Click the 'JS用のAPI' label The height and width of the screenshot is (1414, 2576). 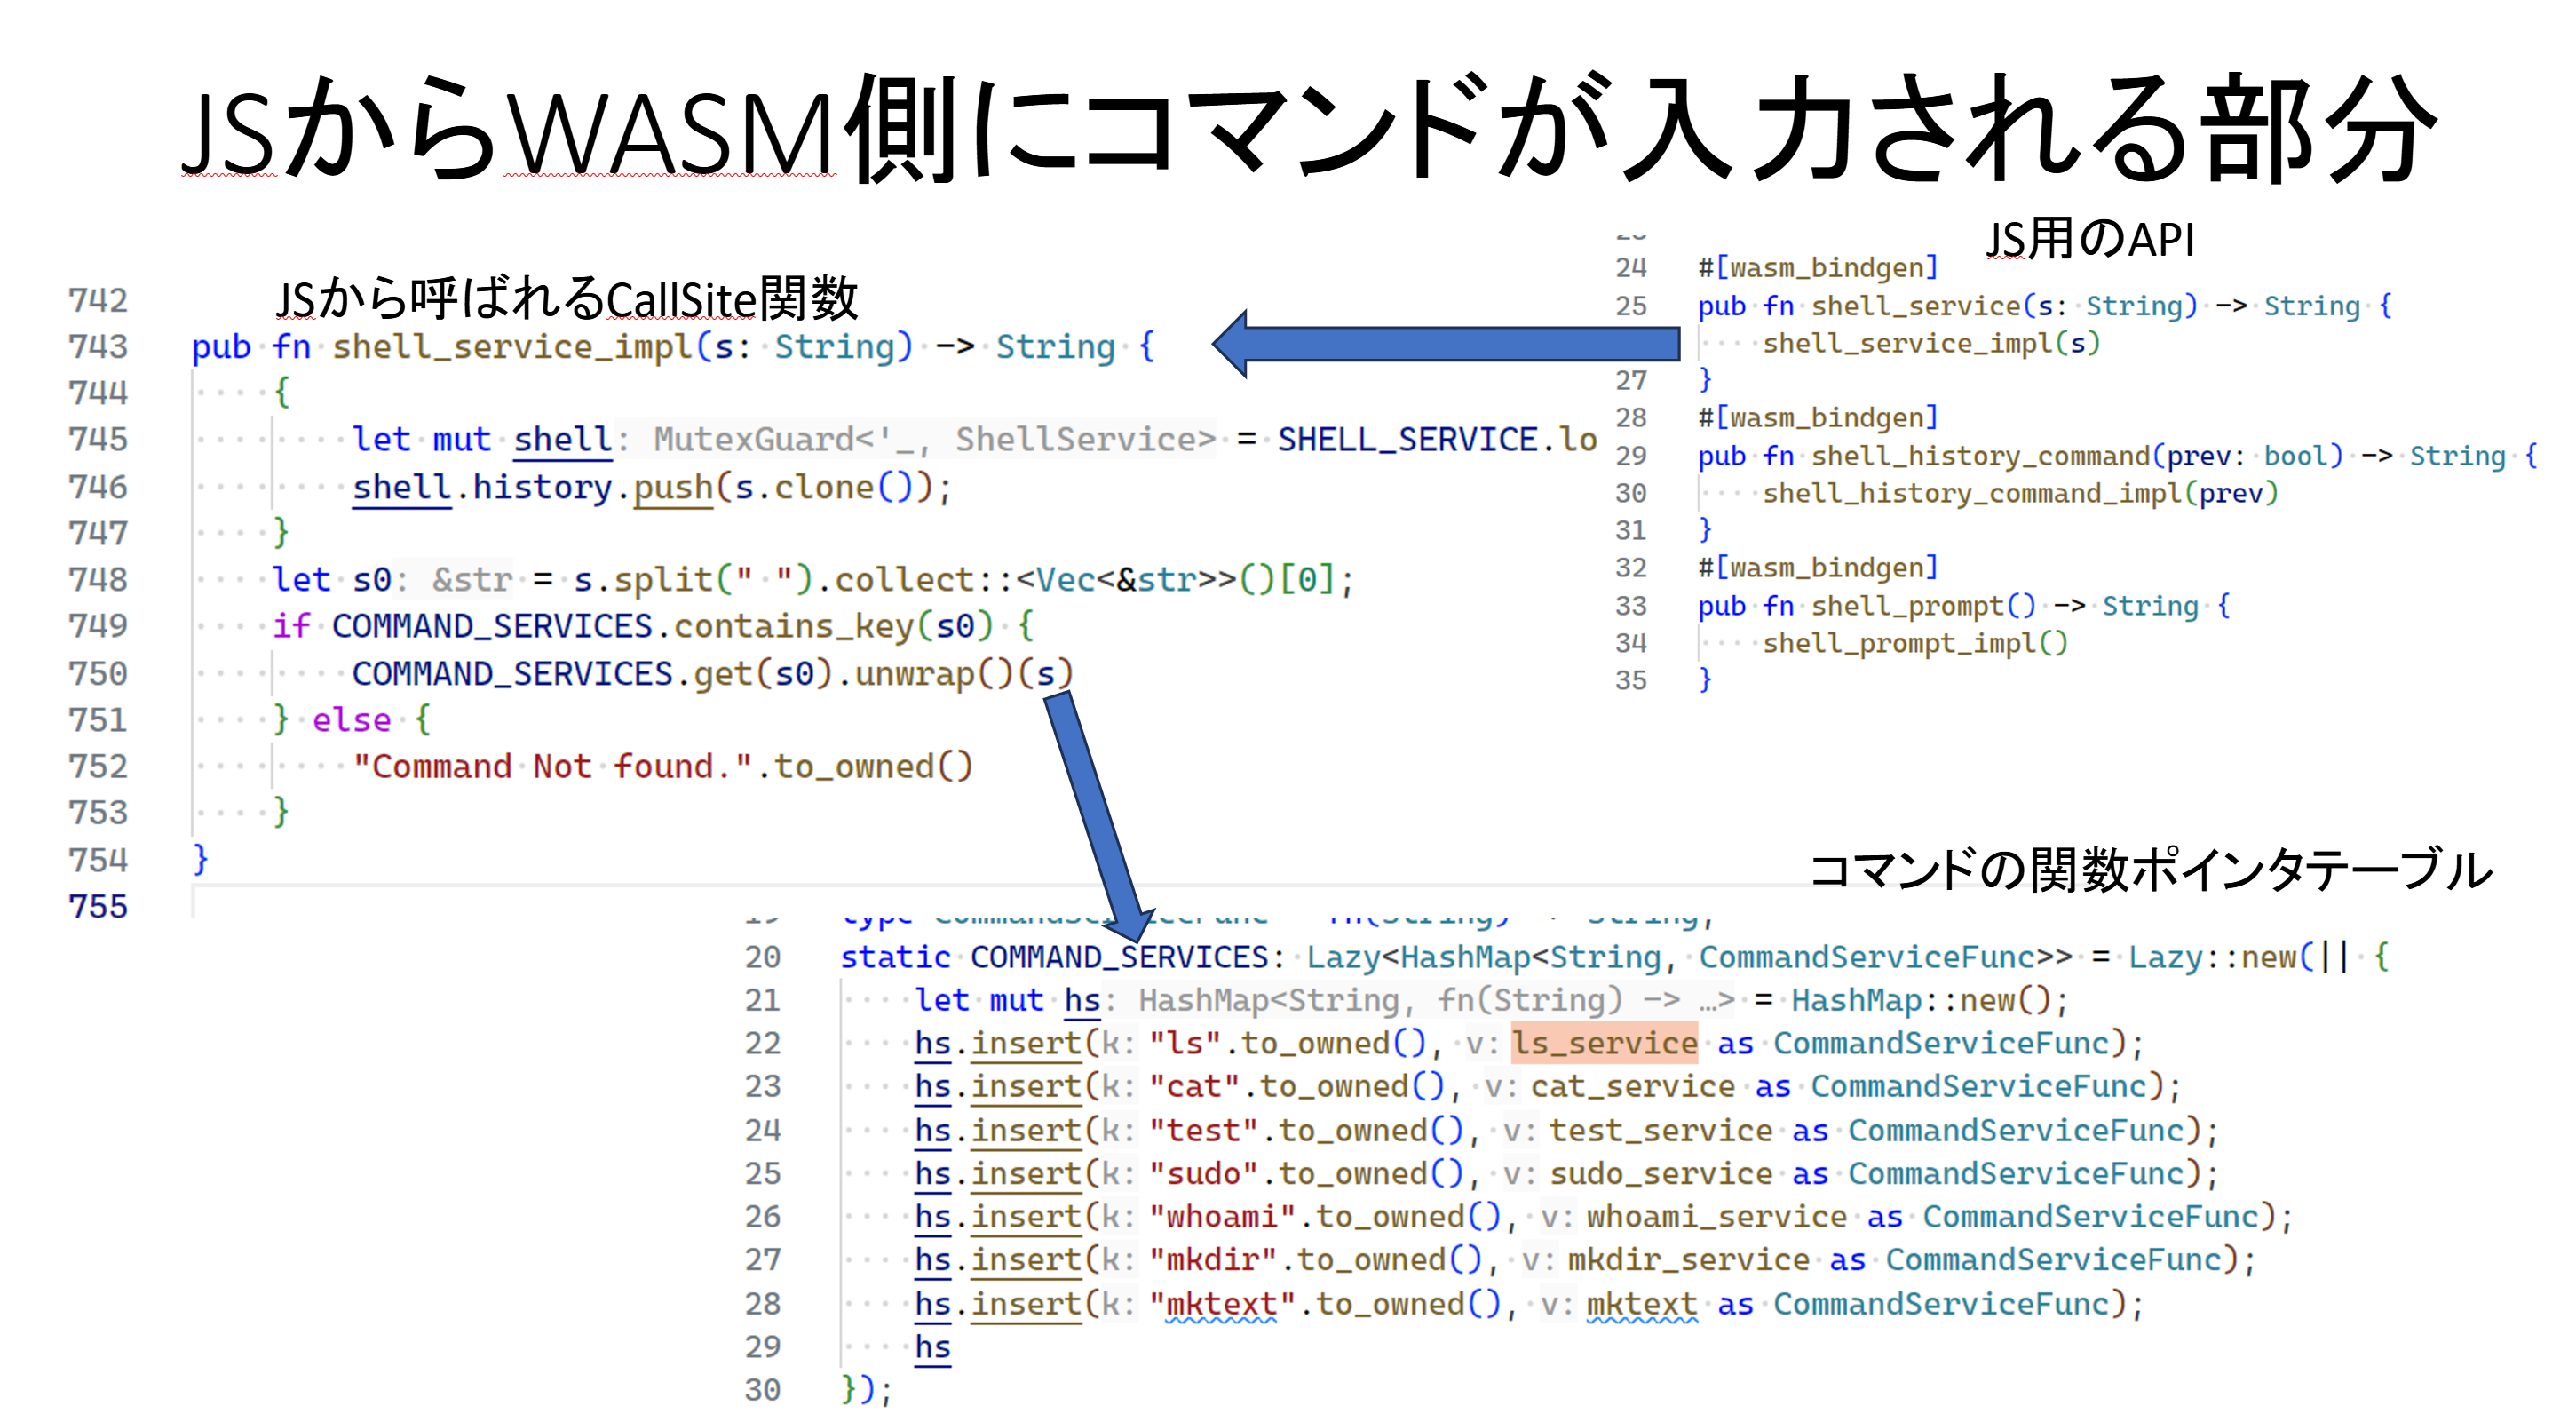[x=2090, y=240]
